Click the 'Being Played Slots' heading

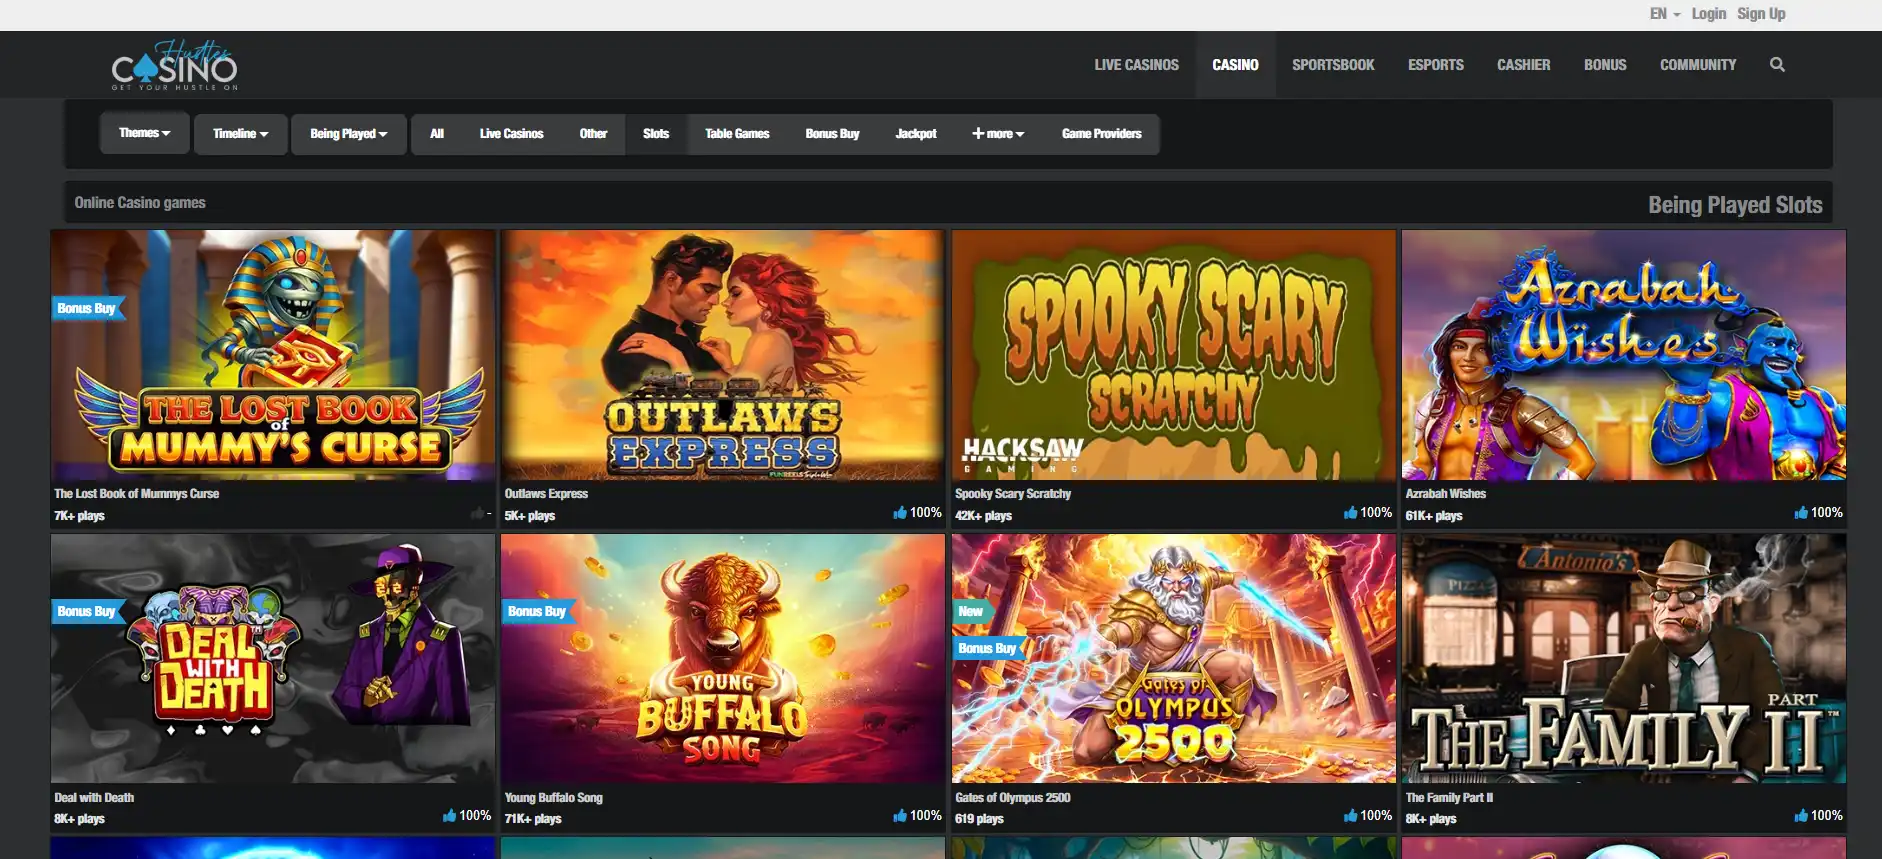(x=1735, y=205)
